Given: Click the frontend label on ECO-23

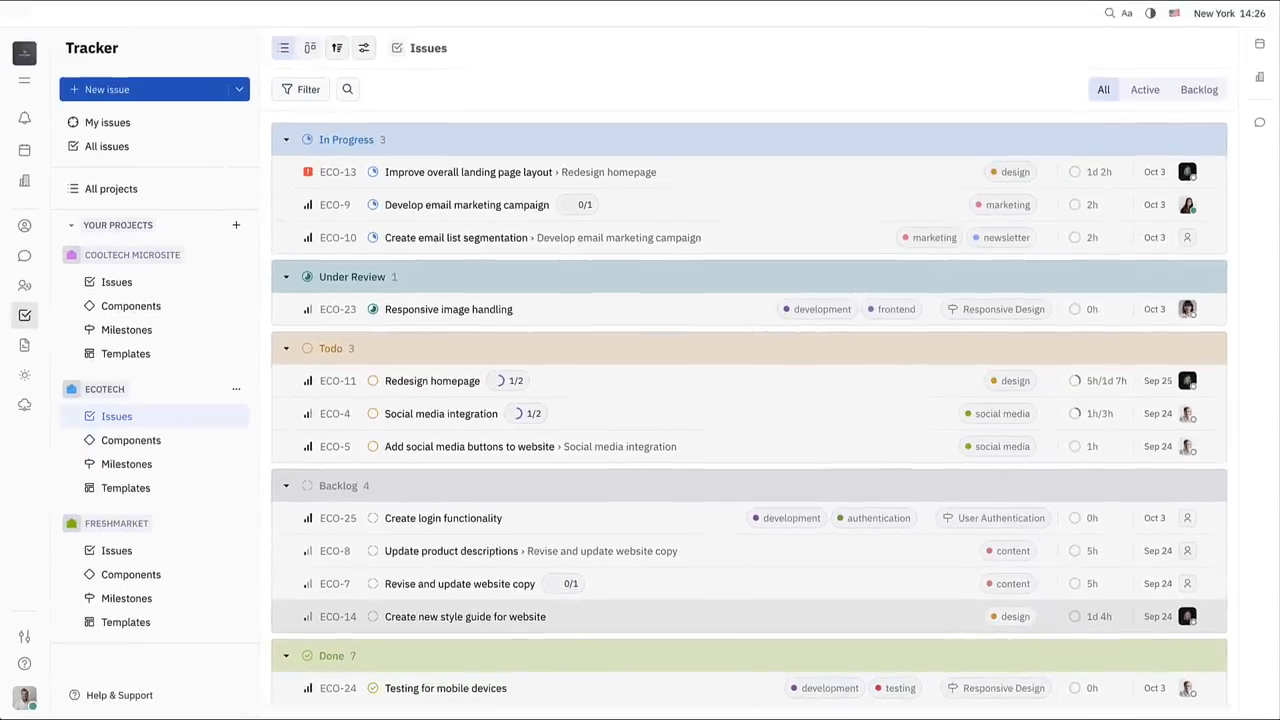Looking at the screenshot, I should point(890,309).
